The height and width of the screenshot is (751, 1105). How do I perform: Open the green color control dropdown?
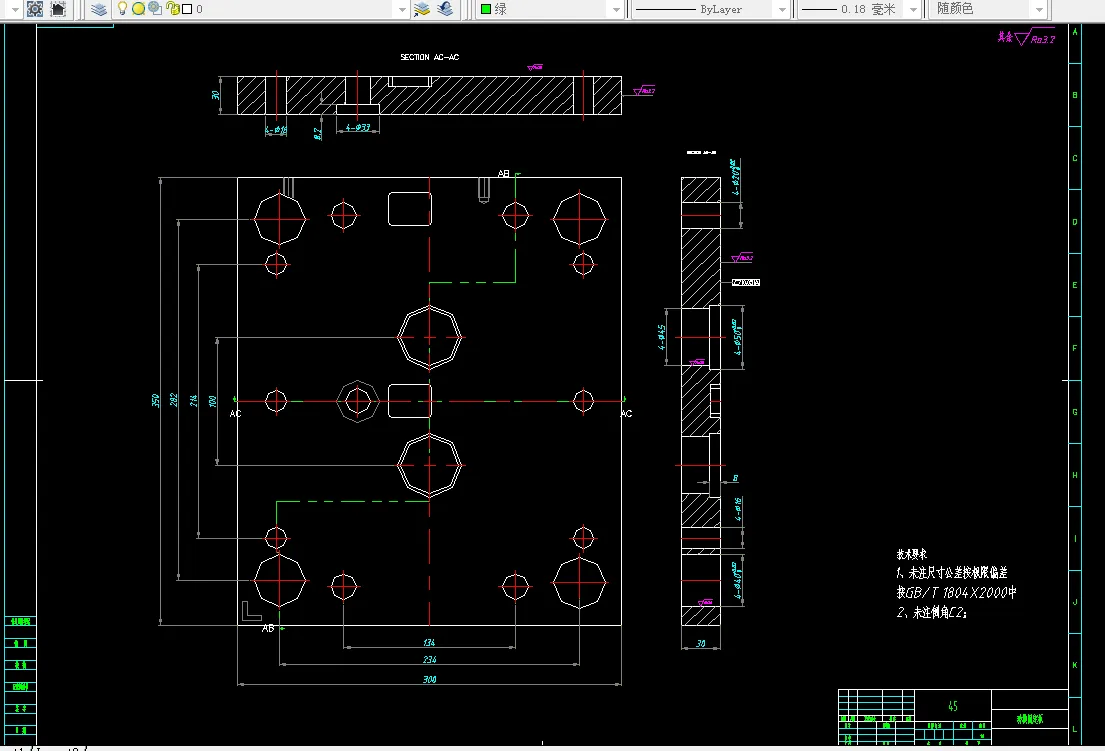click(549, 9)
